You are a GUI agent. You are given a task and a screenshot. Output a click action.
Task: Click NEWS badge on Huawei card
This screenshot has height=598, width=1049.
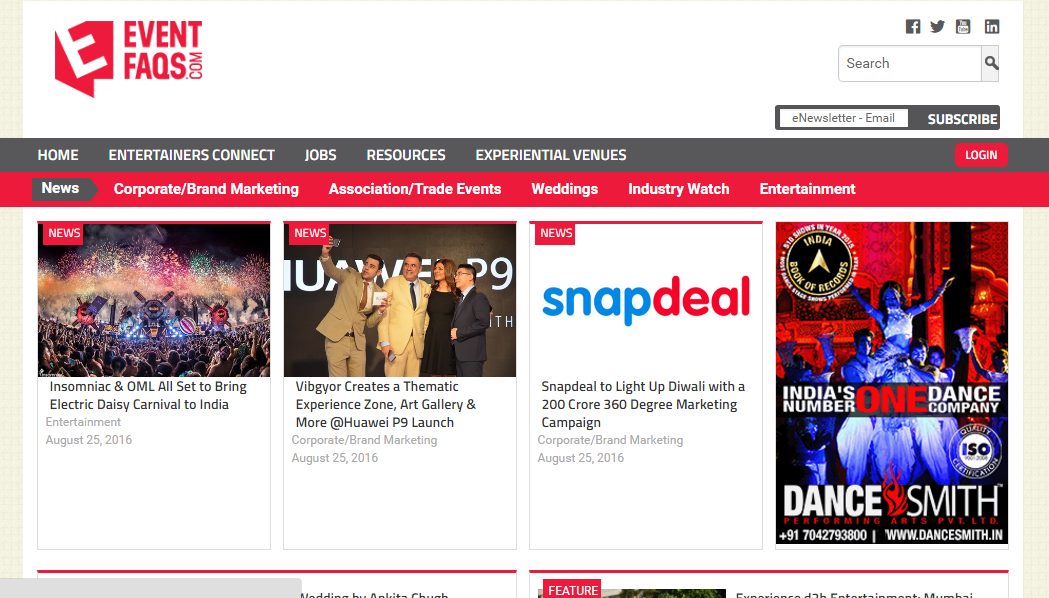tap(309, 233)
